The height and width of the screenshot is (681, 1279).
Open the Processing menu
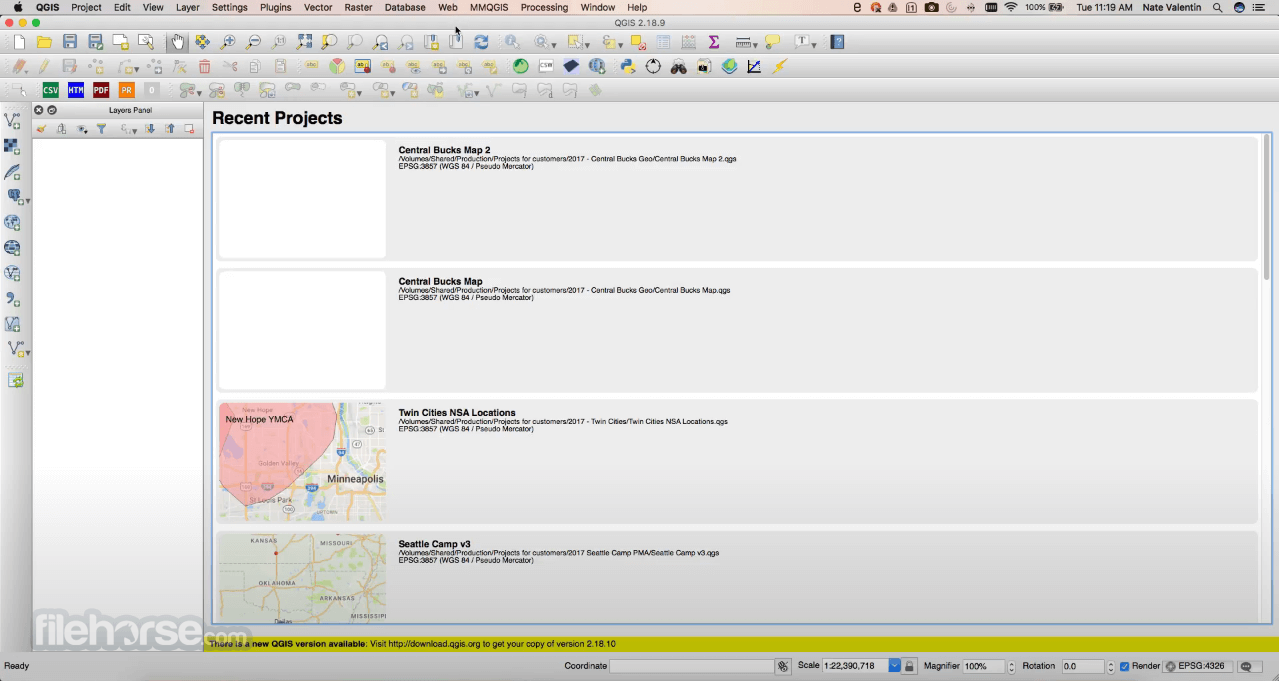tap(544, 7)
